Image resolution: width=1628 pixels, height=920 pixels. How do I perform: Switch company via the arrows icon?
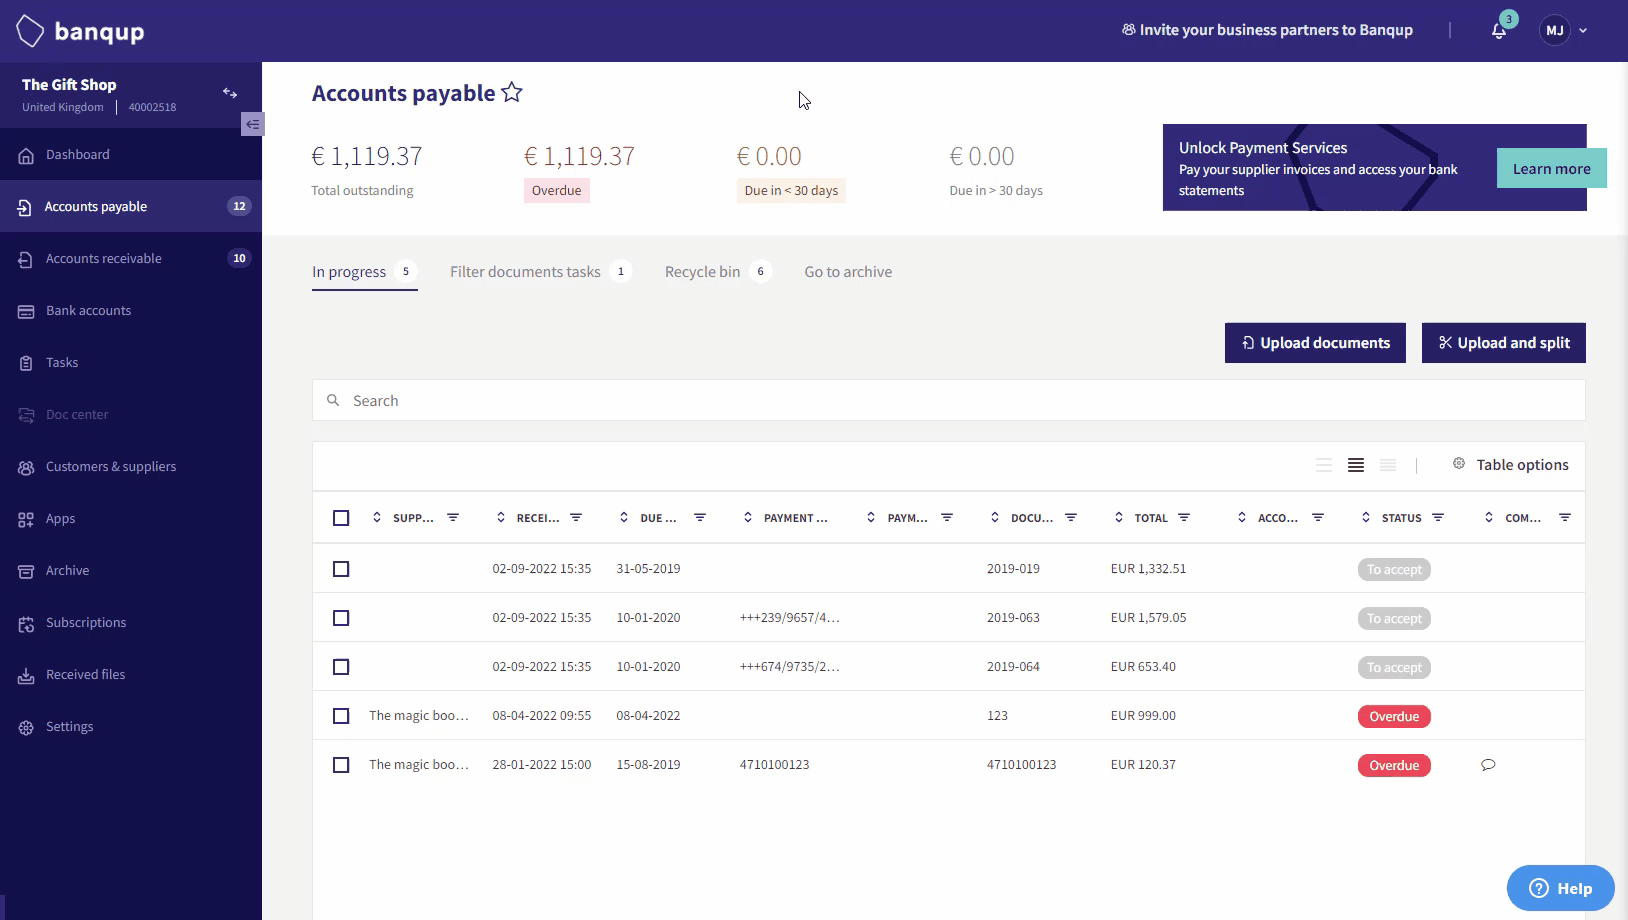click(x=230, y=93)
